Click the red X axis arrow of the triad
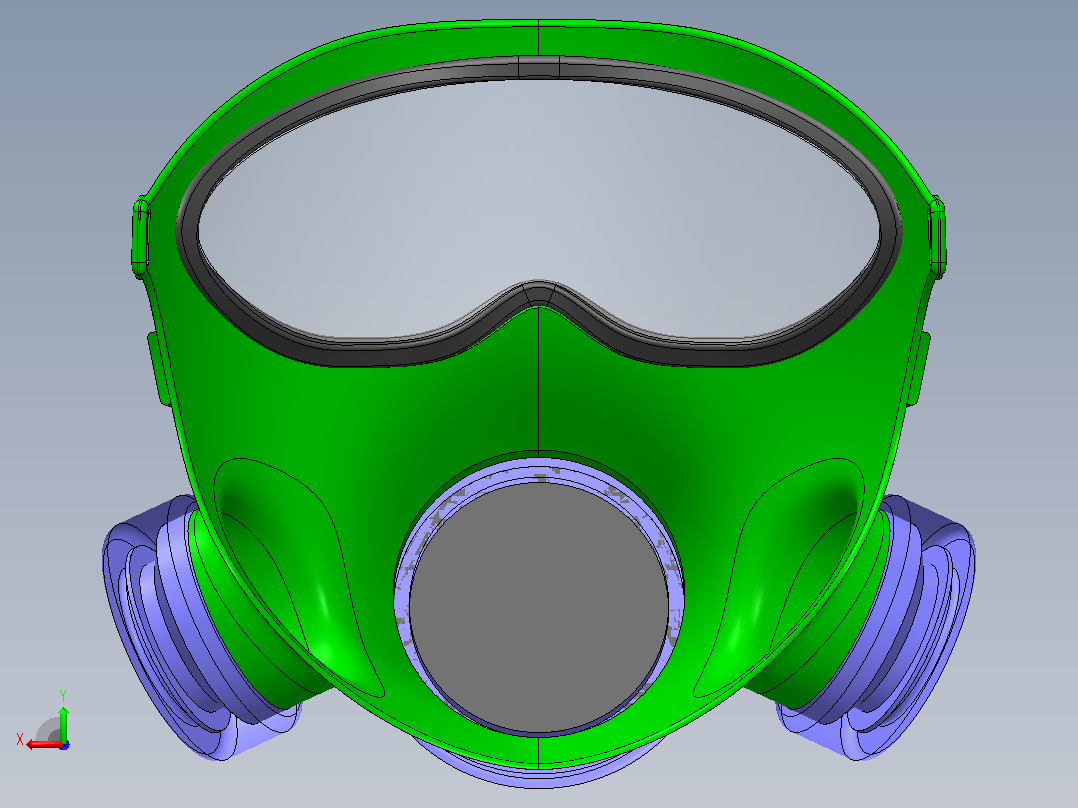The width and height of the screenshot is (1078, 808). pos(43,745)
